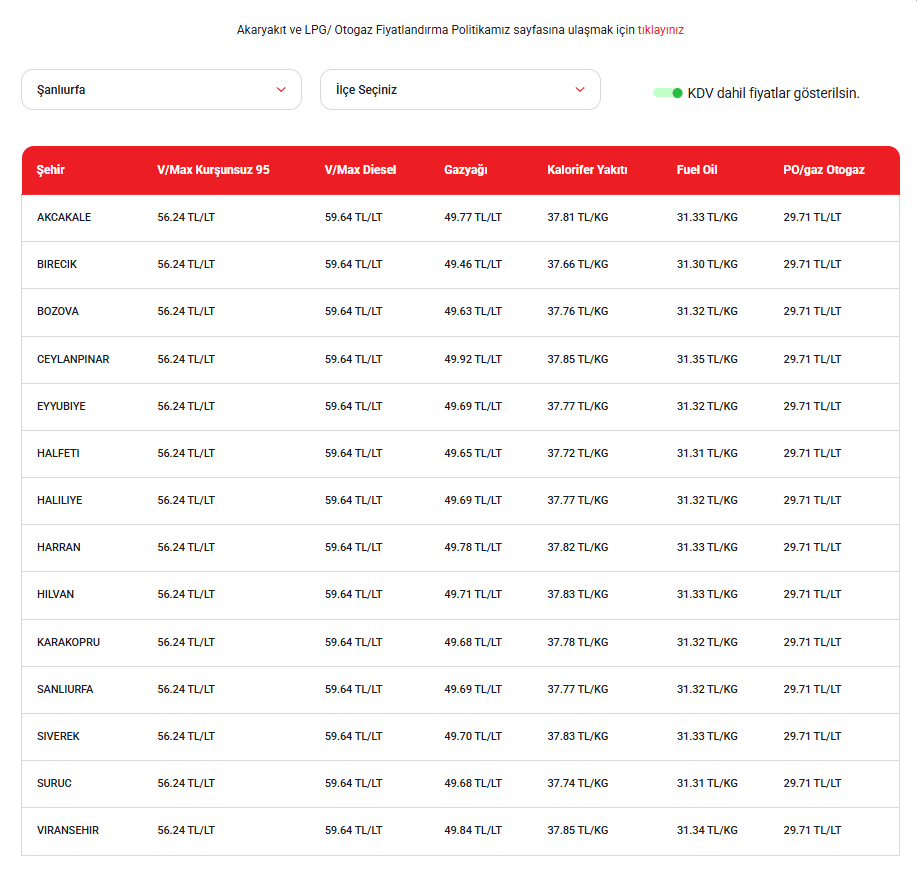Click the Fuel Oil column header
This screenshot has width=917, height=876.
pos(697,170)
